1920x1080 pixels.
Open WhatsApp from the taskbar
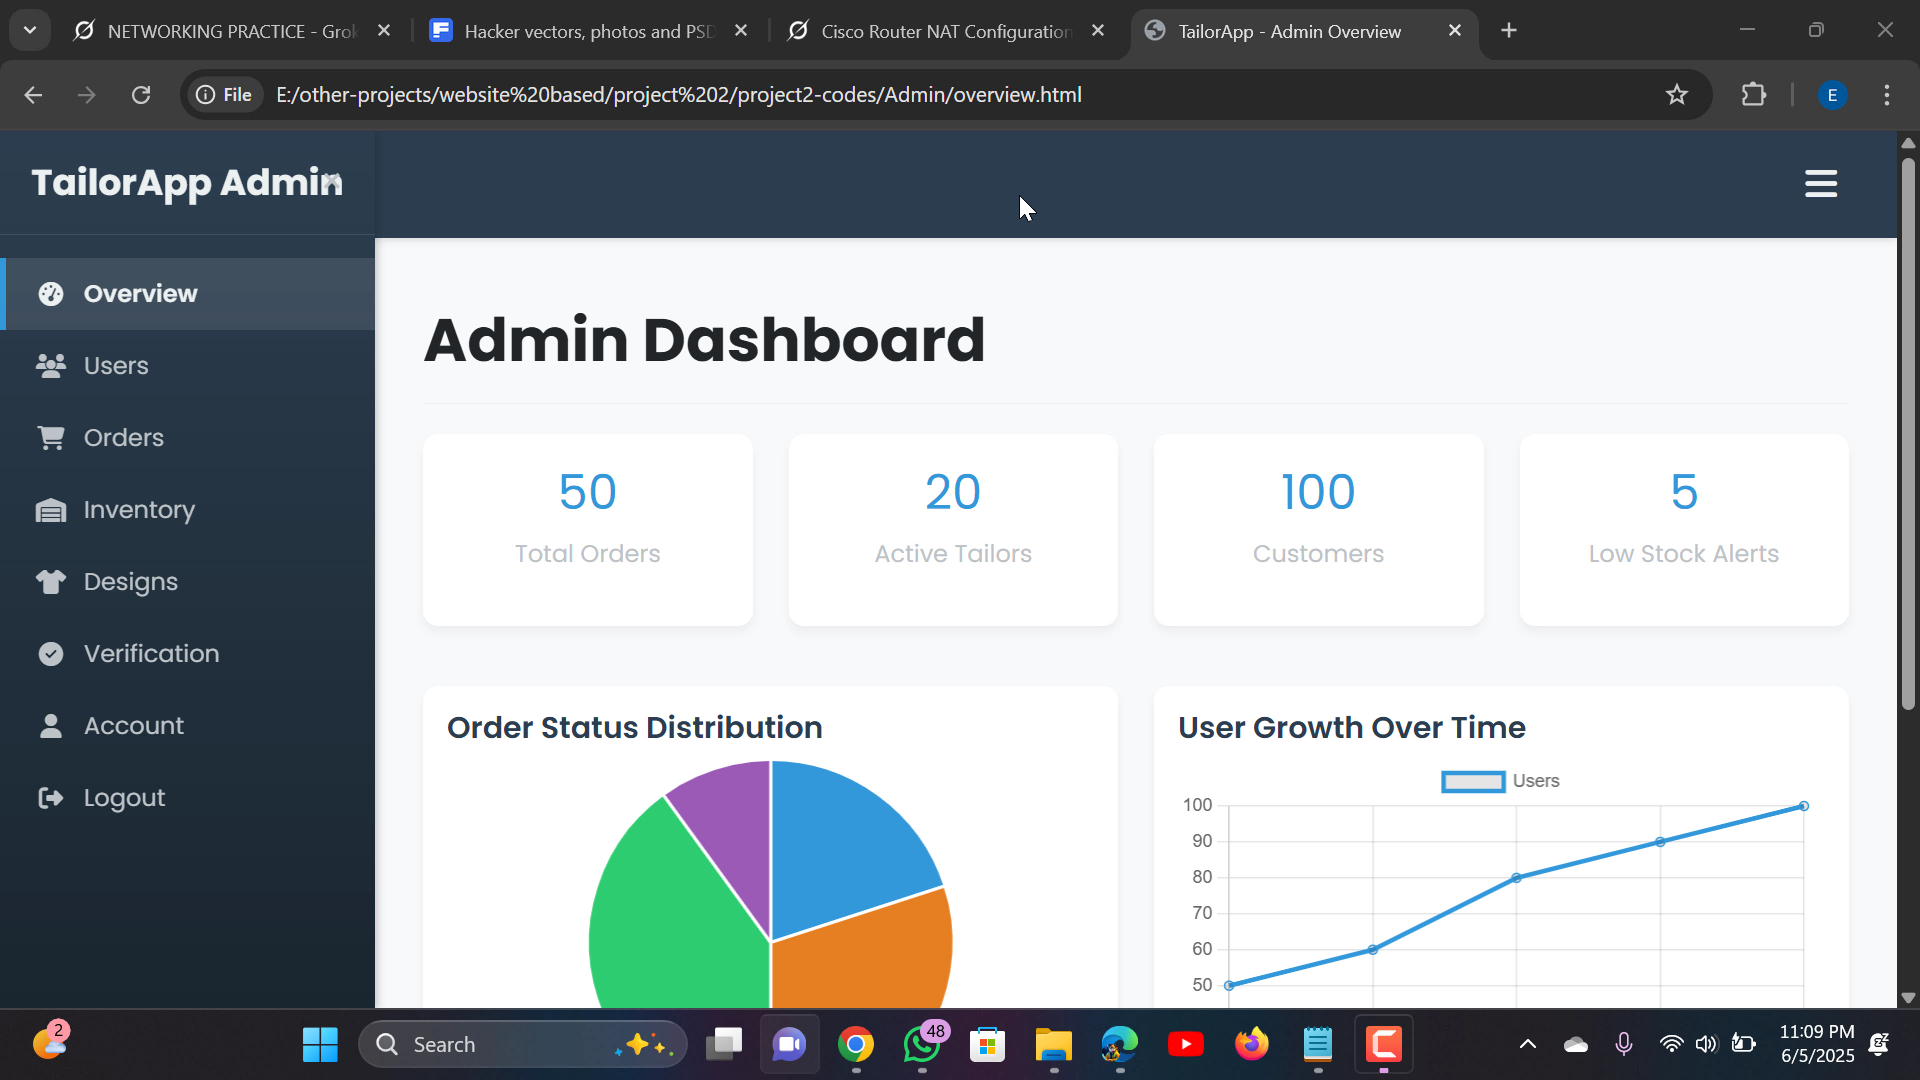pos(922,1045)
